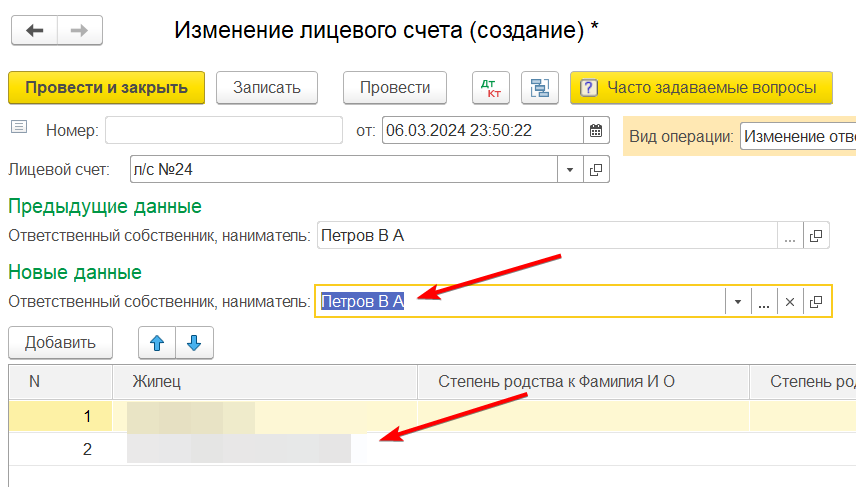Screen dimensions: 856x487
Task: Clear the new owner field with X
Action: click(x=790, y=301)
